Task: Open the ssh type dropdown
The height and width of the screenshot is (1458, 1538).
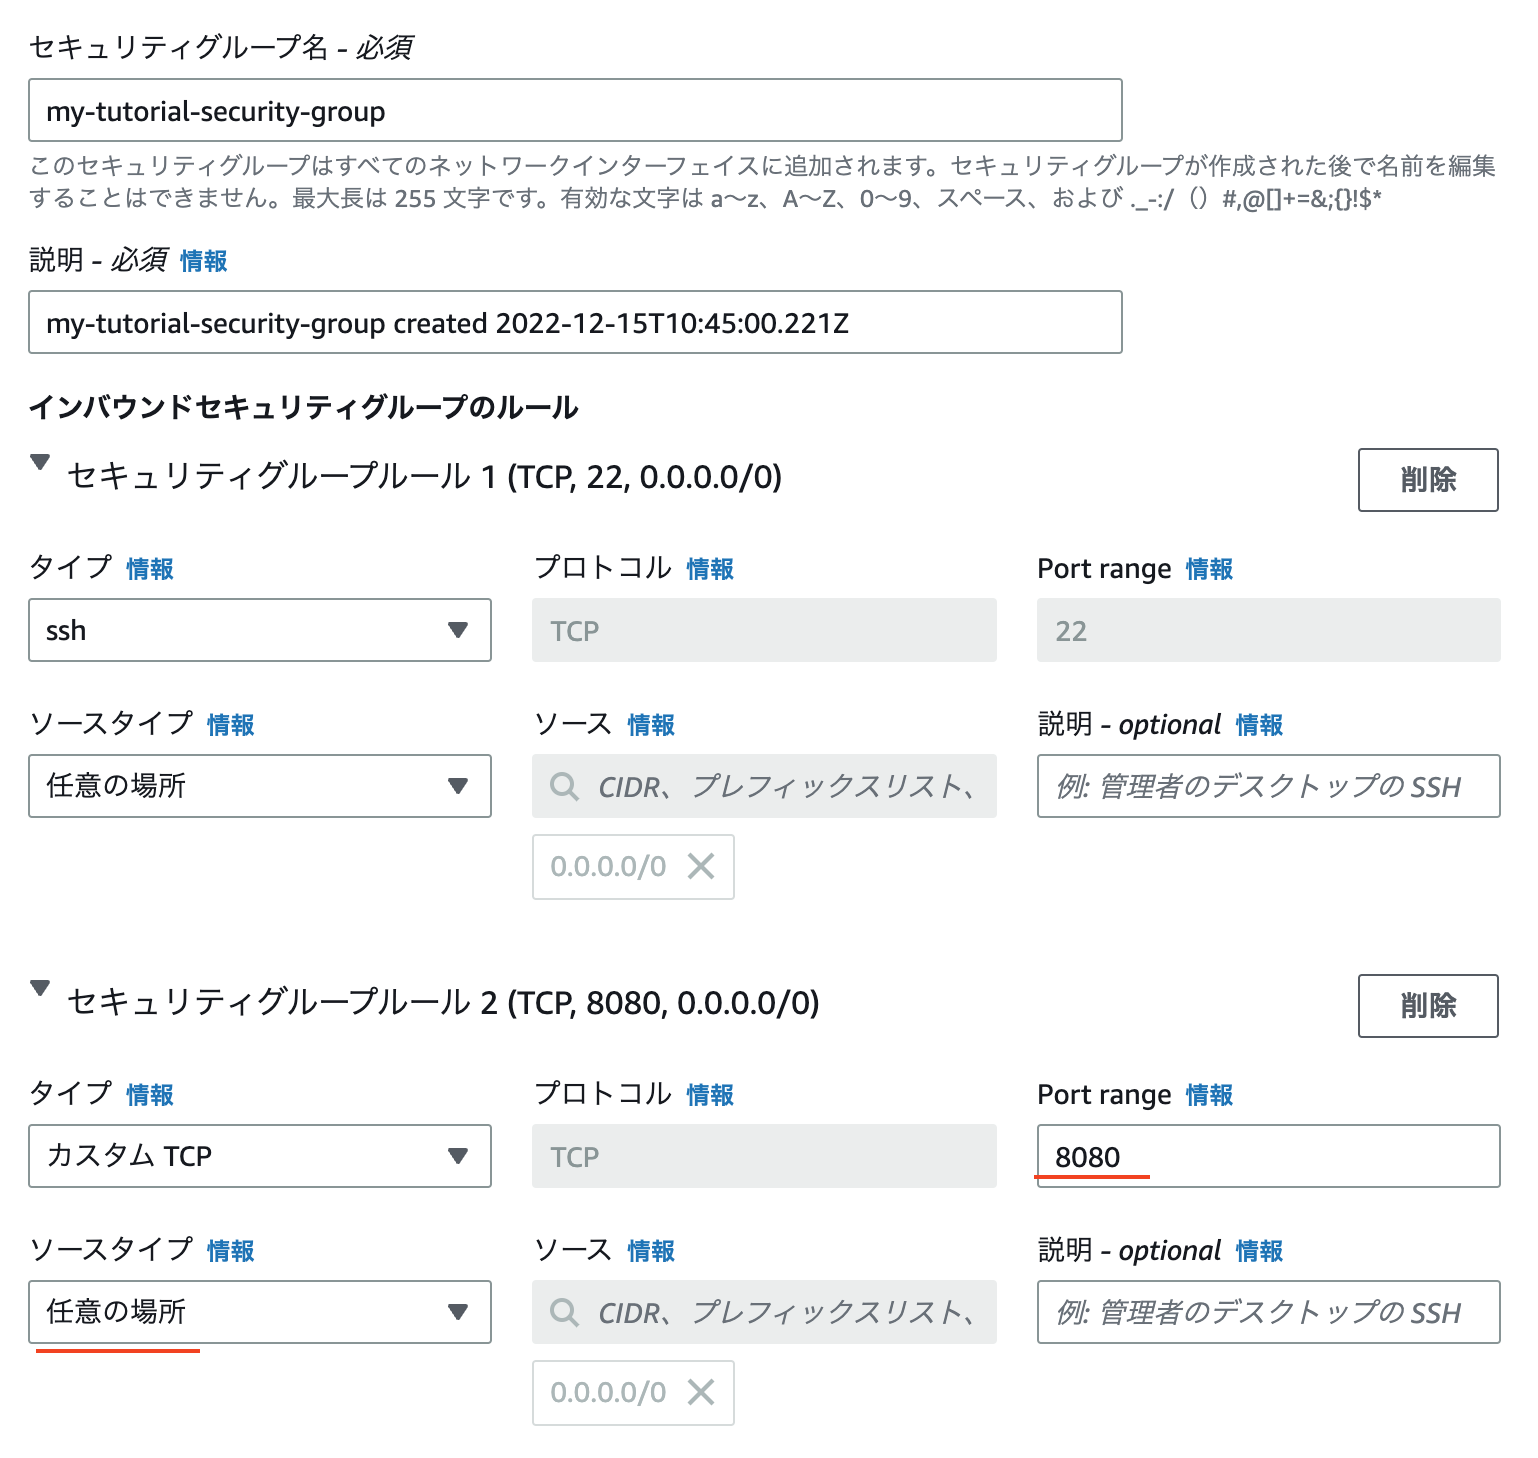Action: tap(260, 630)
